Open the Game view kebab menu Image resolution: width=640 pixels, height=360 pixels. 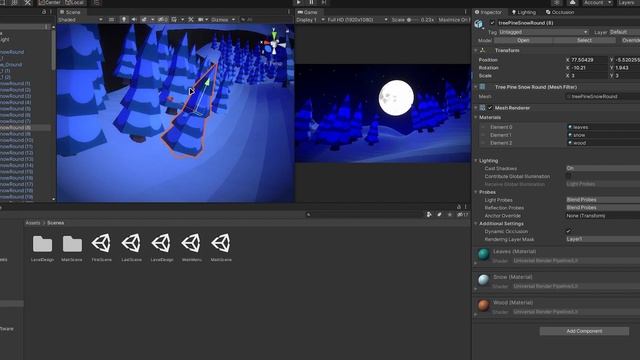465,12
